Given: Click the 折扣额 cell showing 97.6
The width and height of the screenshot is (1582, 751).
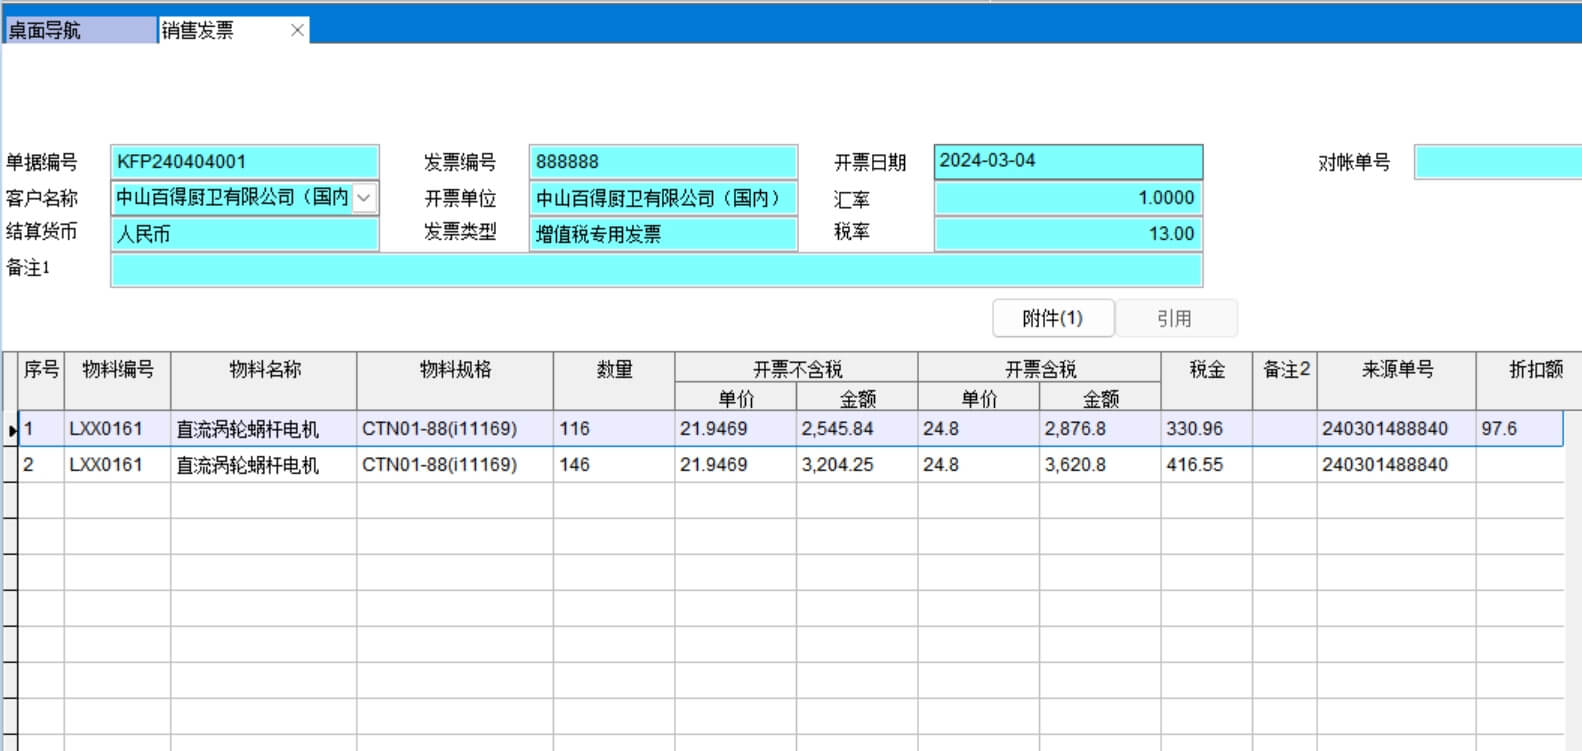Looking at the screenshot, I should (x=1518, y=429).
